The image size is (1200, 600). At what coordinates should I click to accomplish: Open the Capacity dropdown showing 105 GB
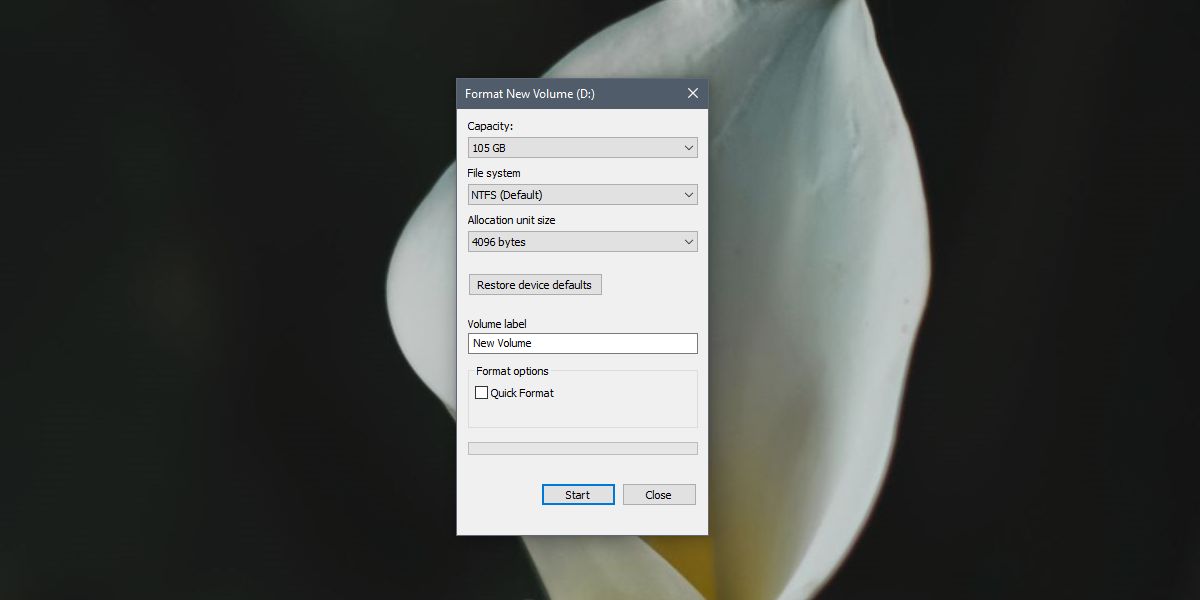click(582, 148)
